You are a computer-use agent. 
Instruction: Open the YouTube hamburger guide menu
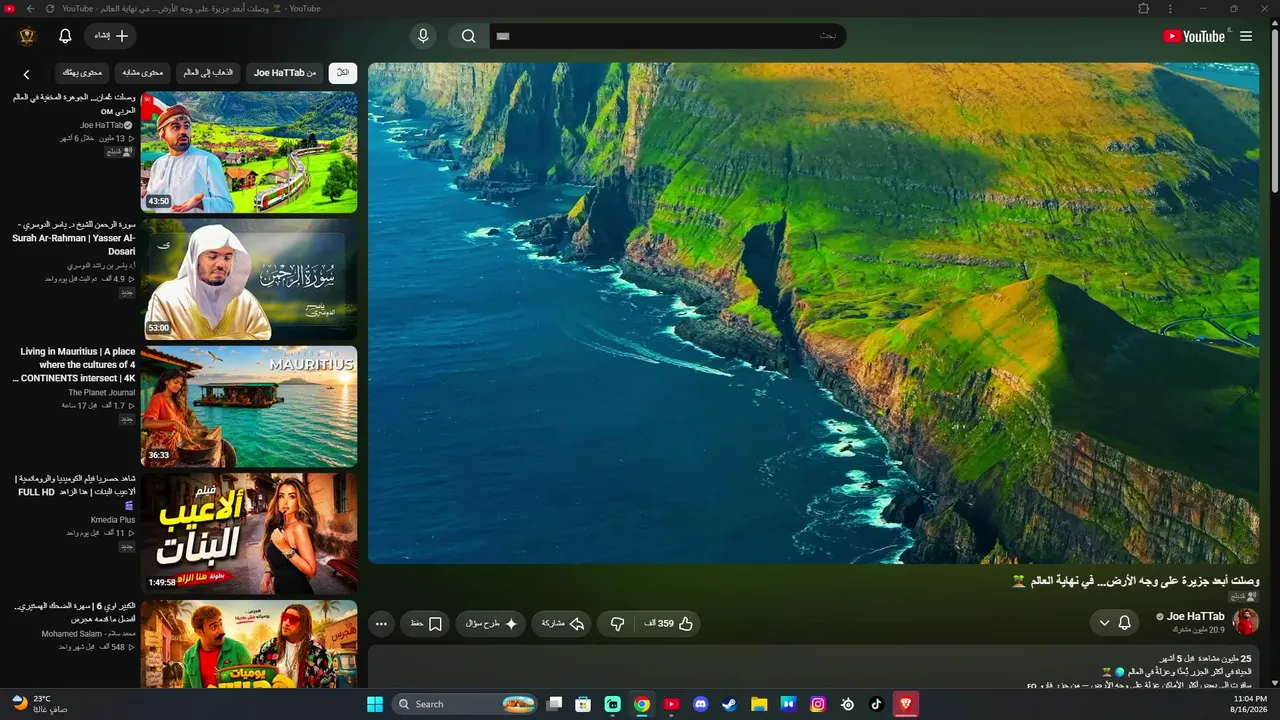tap(1246, 36)
